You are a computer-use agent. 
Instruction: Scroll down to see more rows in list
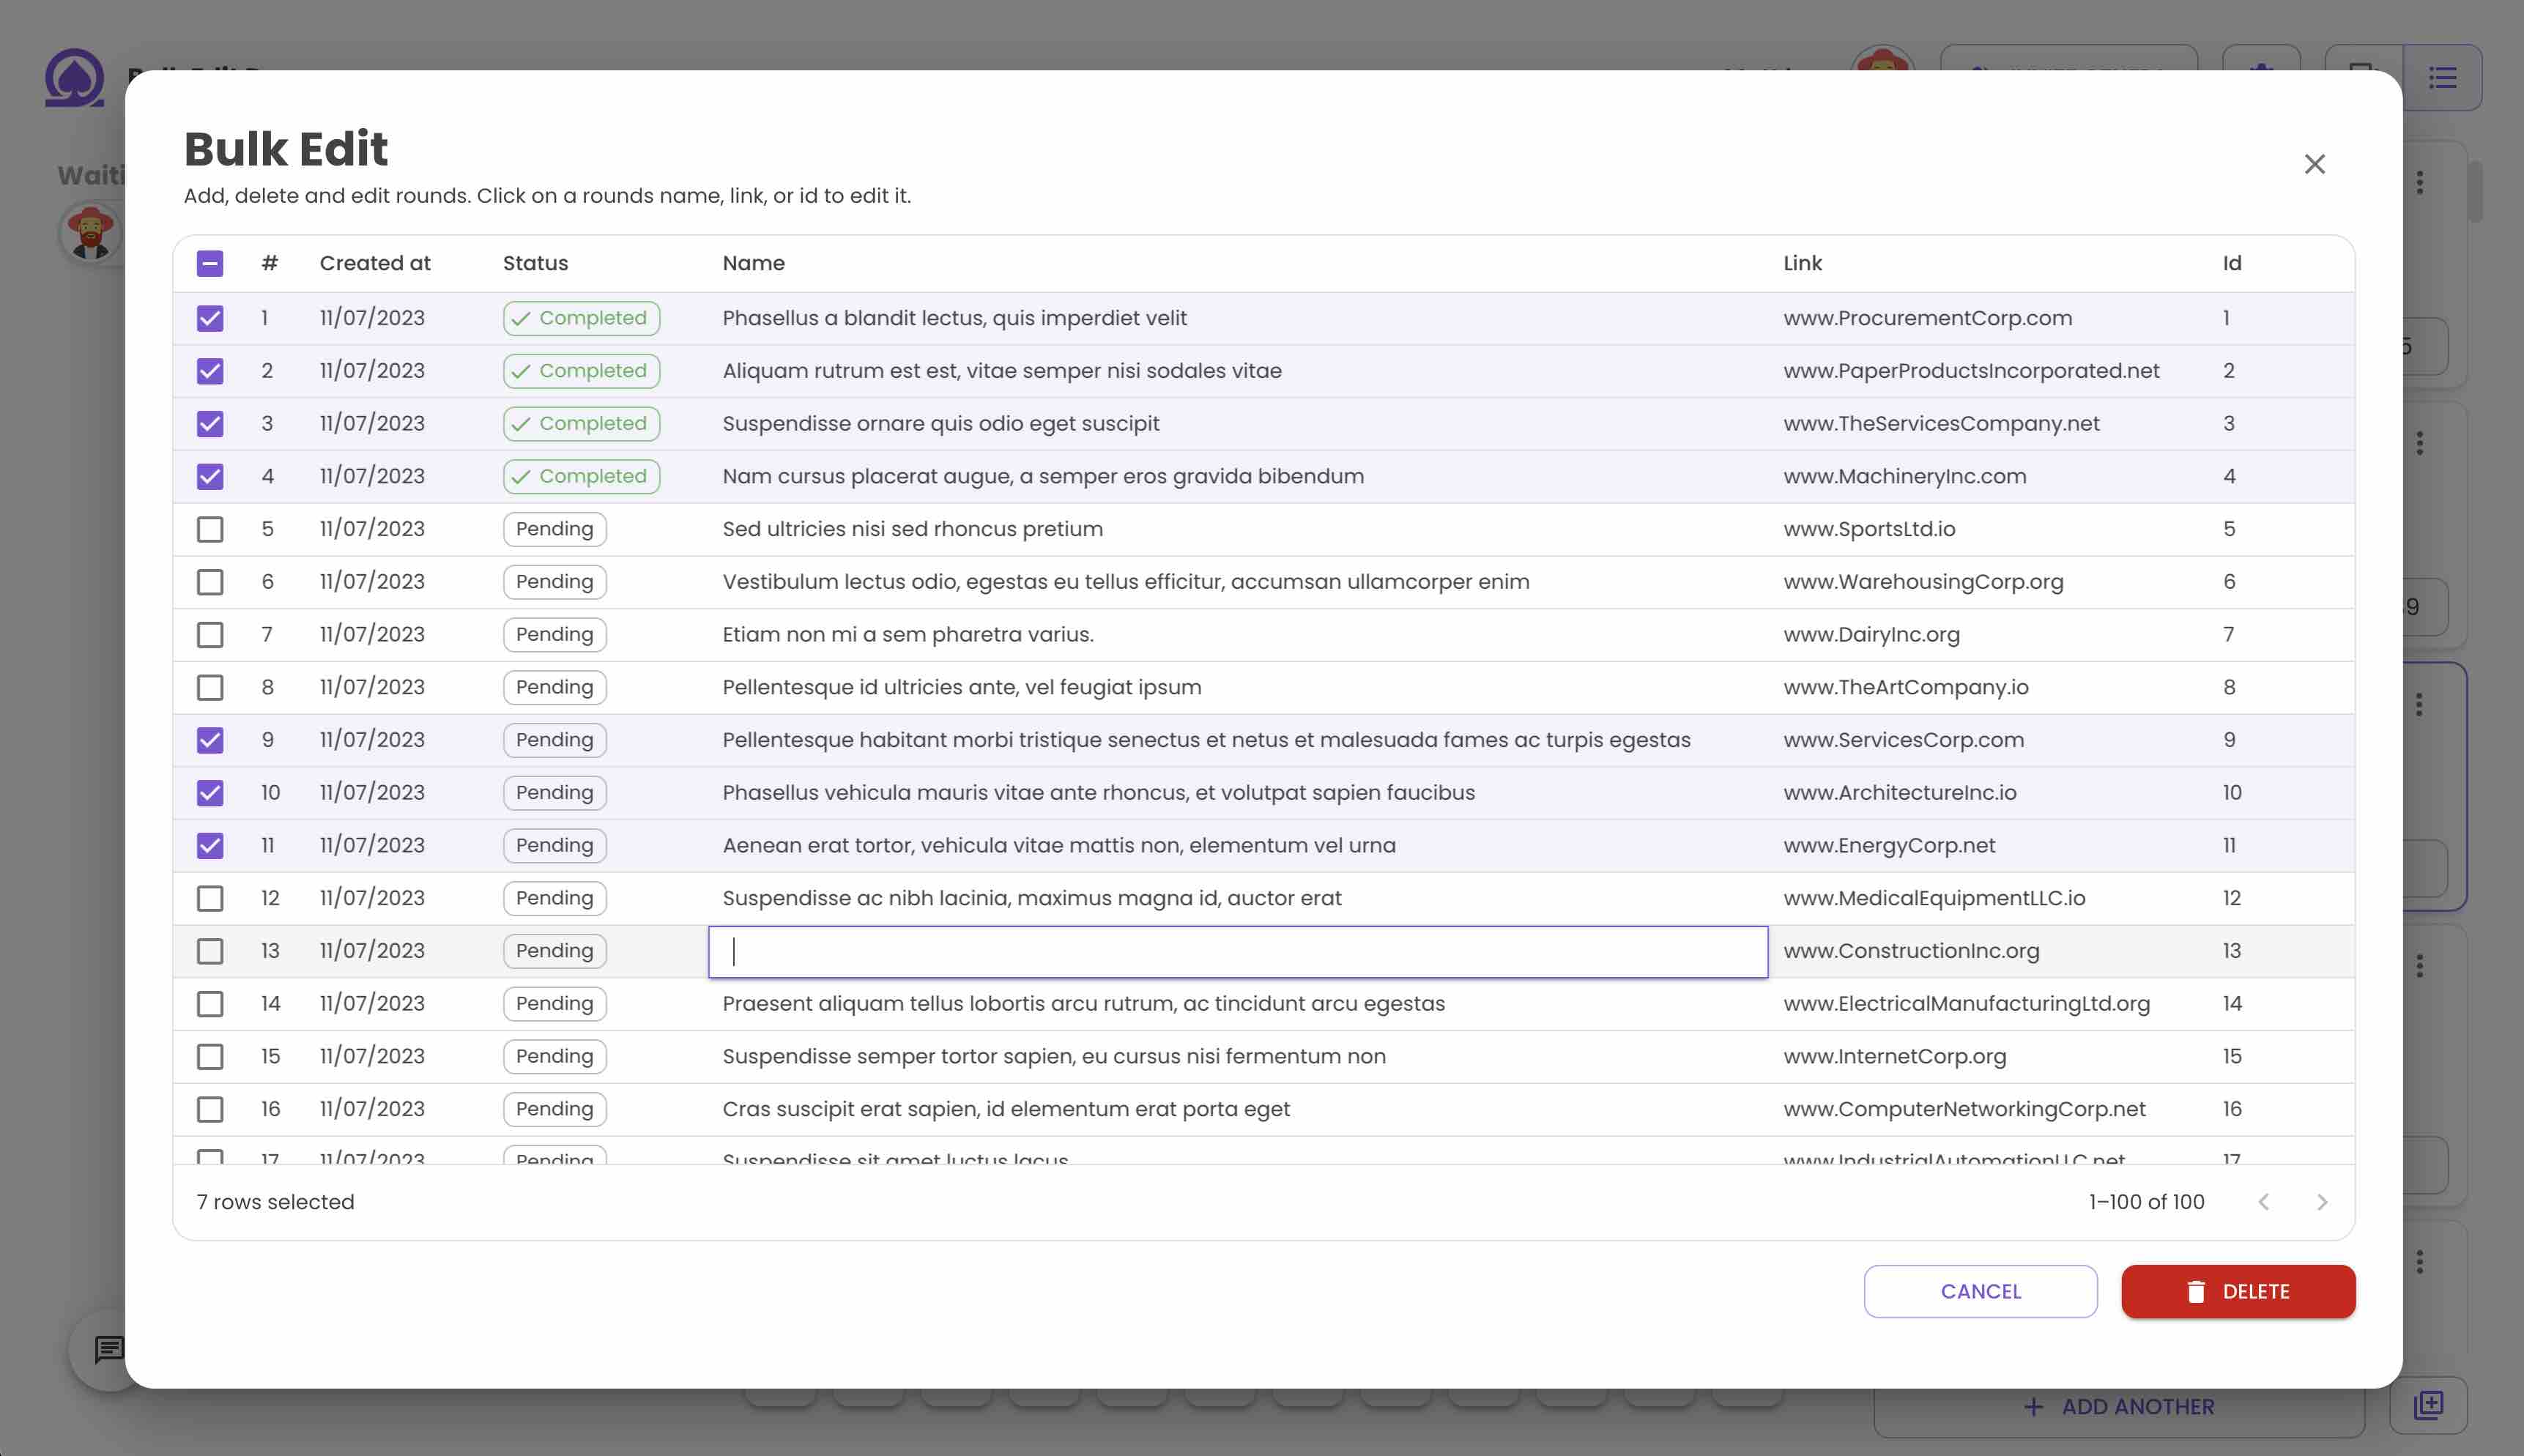tap(2321, 1201)
